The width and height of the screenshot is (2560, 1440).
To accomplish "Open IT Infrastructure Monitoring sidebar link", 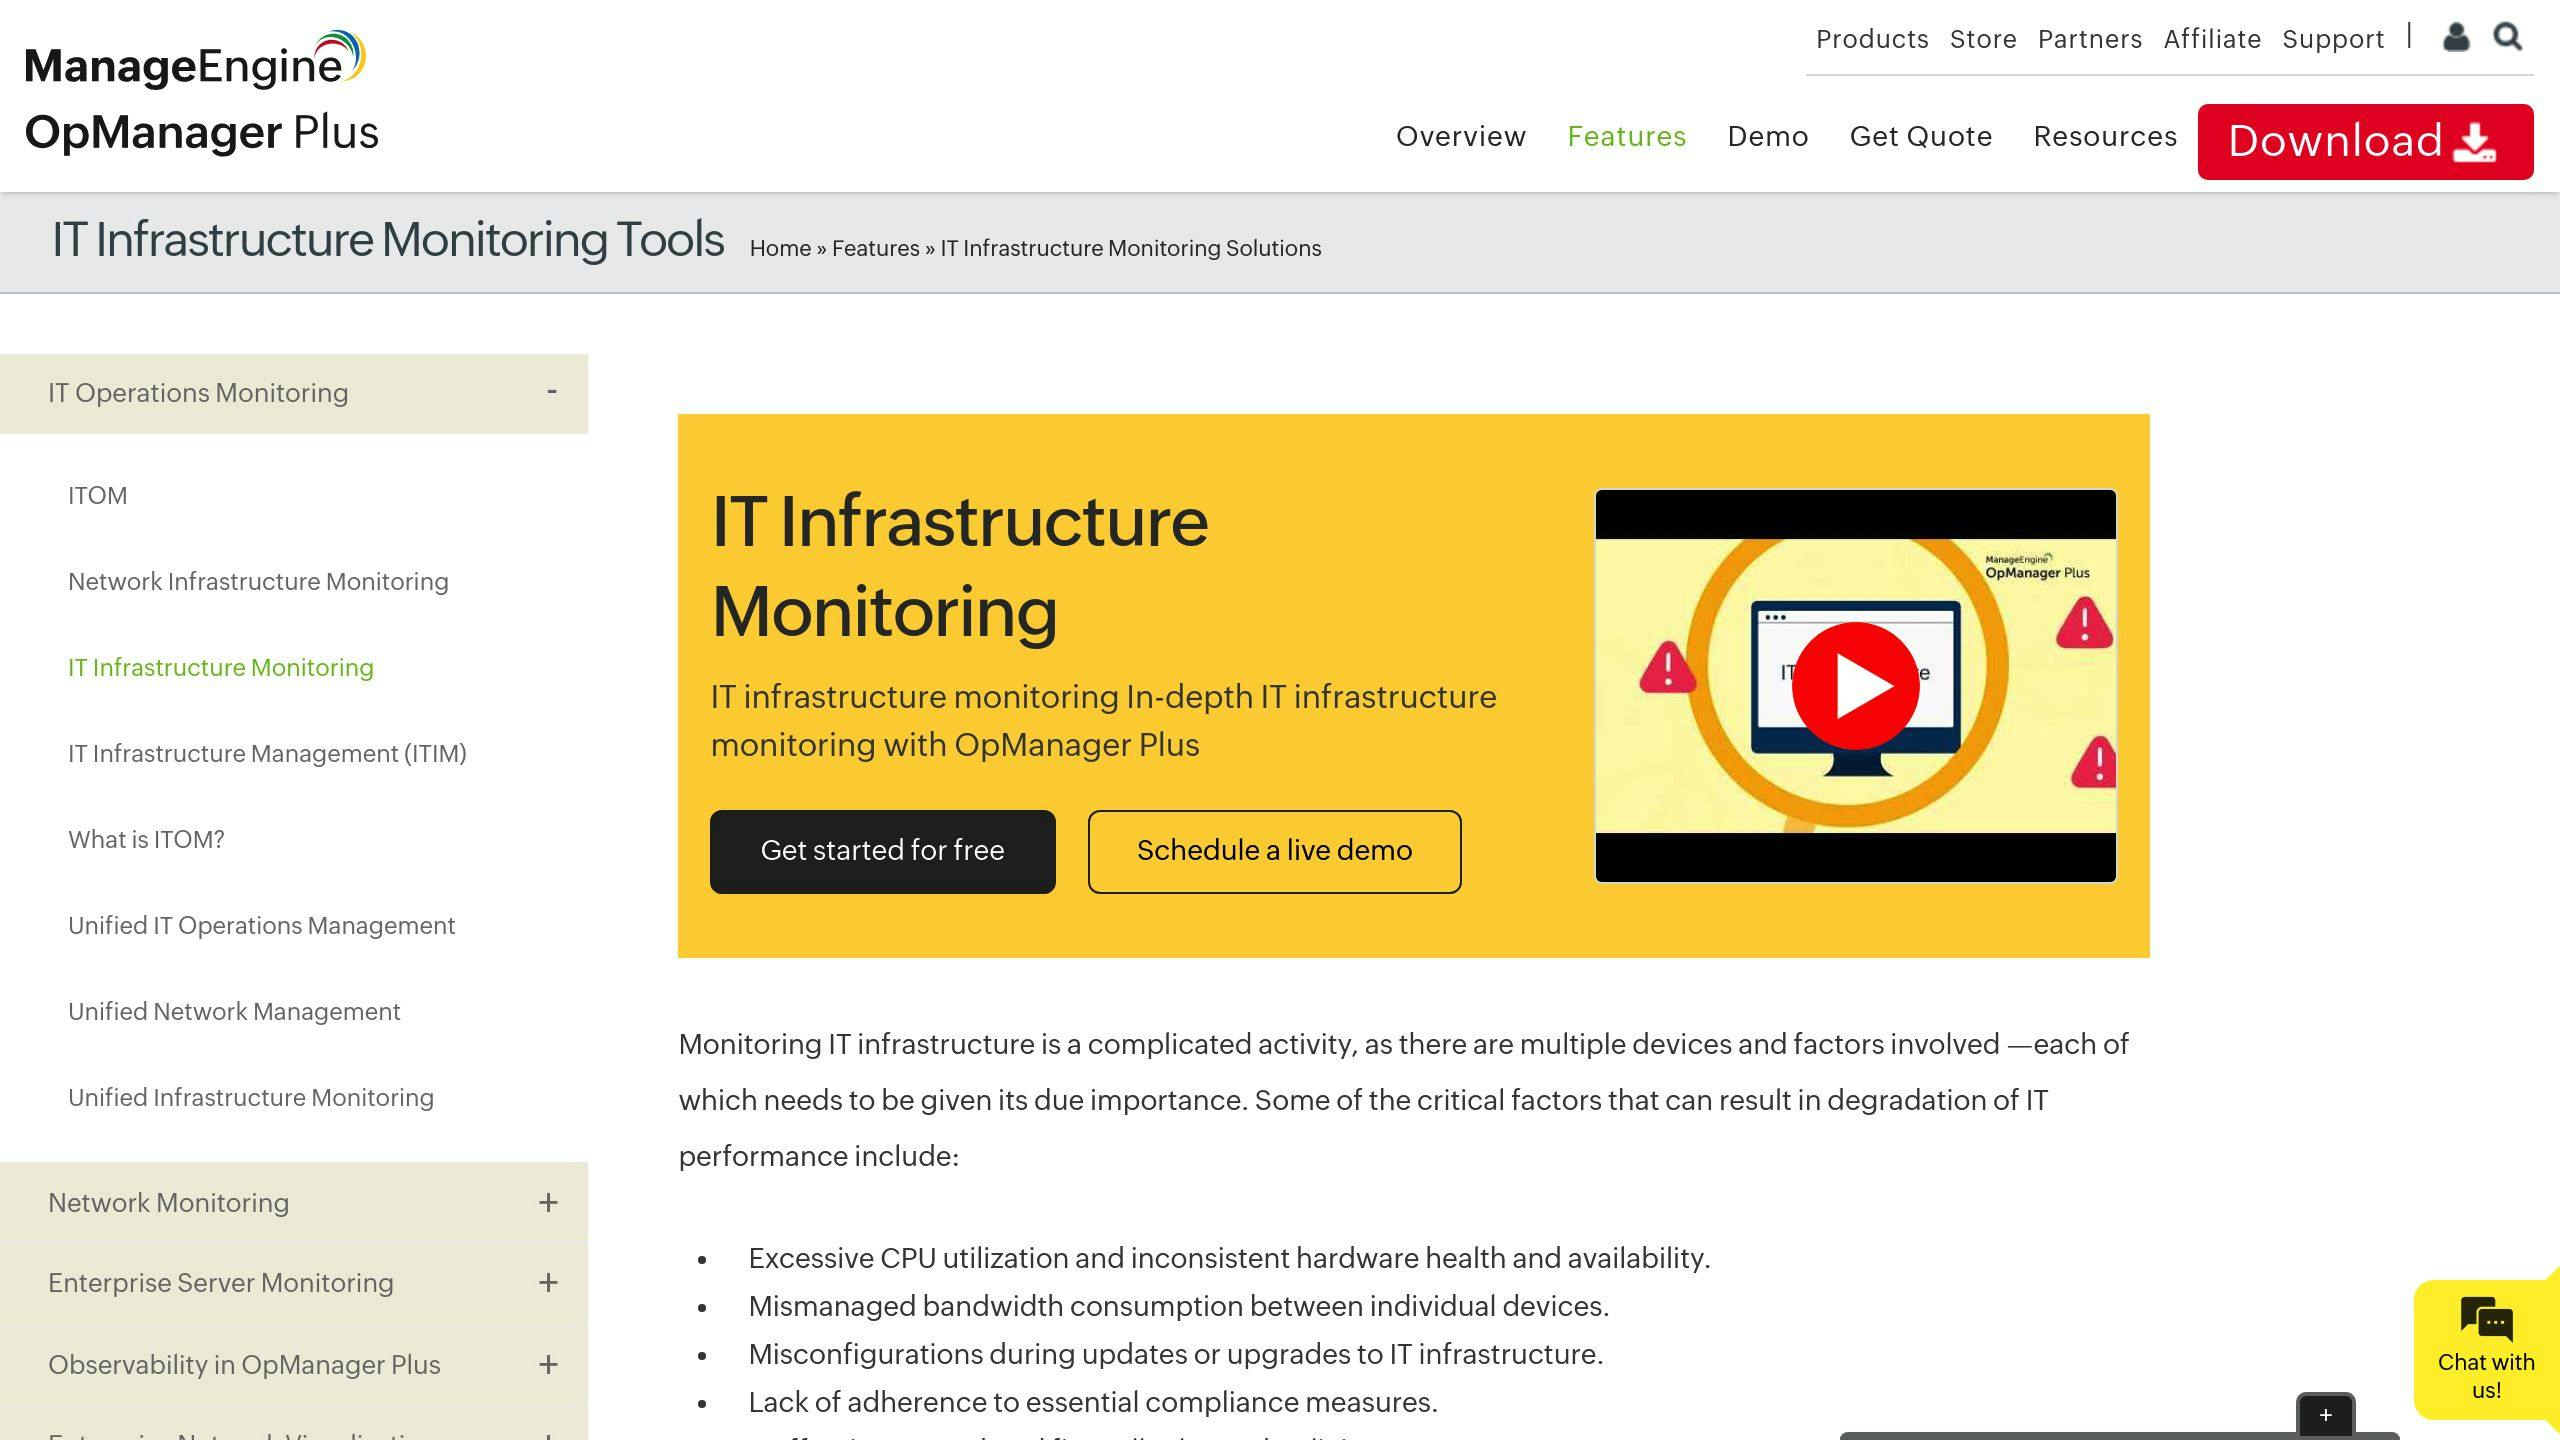I will tap(221, 668).
